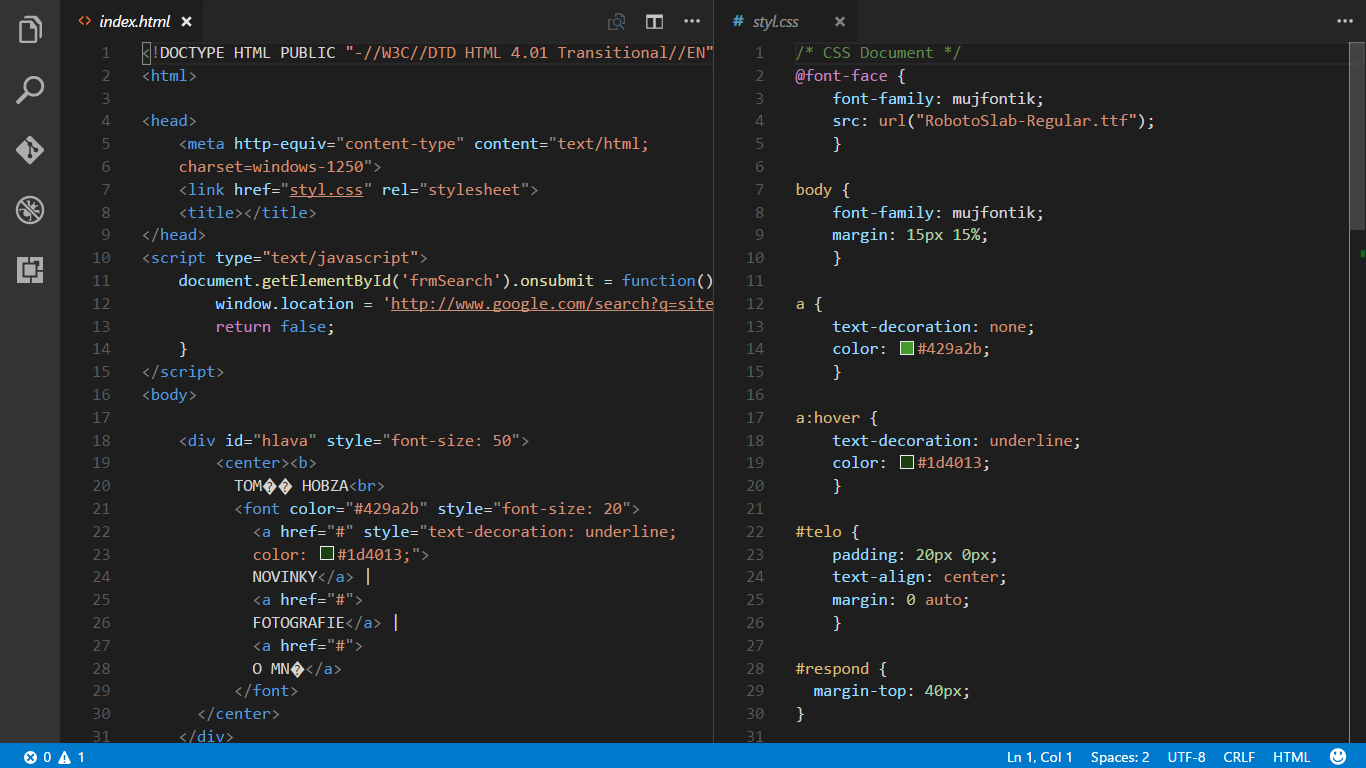Click the Open Preview icon for index.html
1366x768 pixels.
[617, 21]
